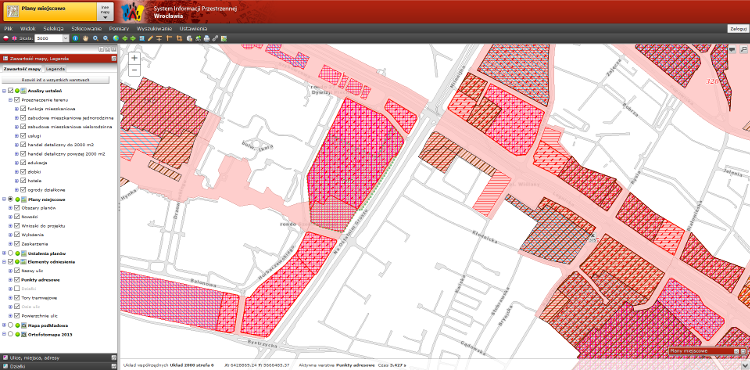Uncheck the Tory tramwajowe checkbox

(17, 298)
